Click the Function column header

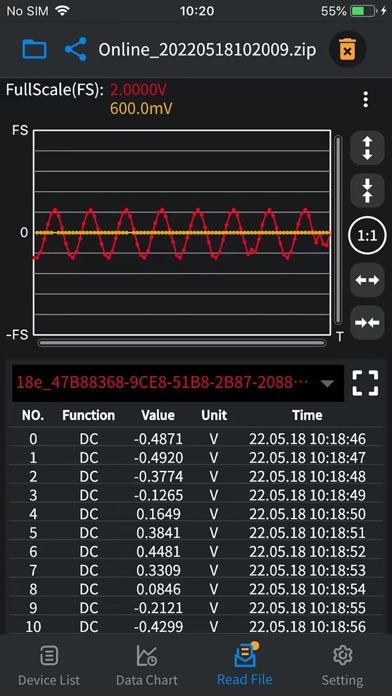pyautogui.click(x=88, y=415)
